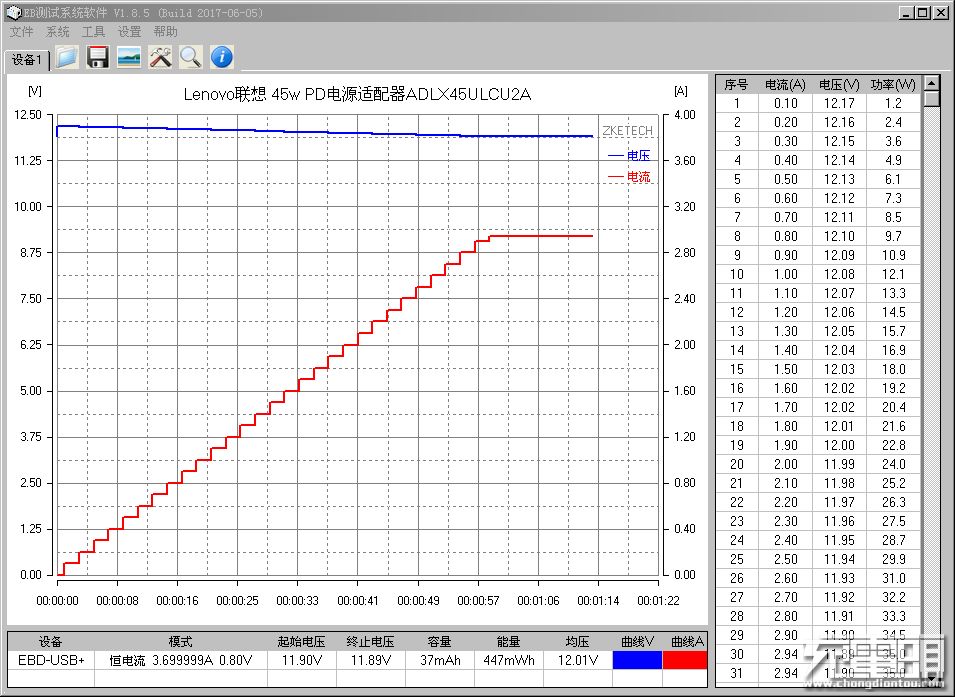Select the EBD-USB+ device cell
This screenshot has width=955, height=697.
coord(51,660)
